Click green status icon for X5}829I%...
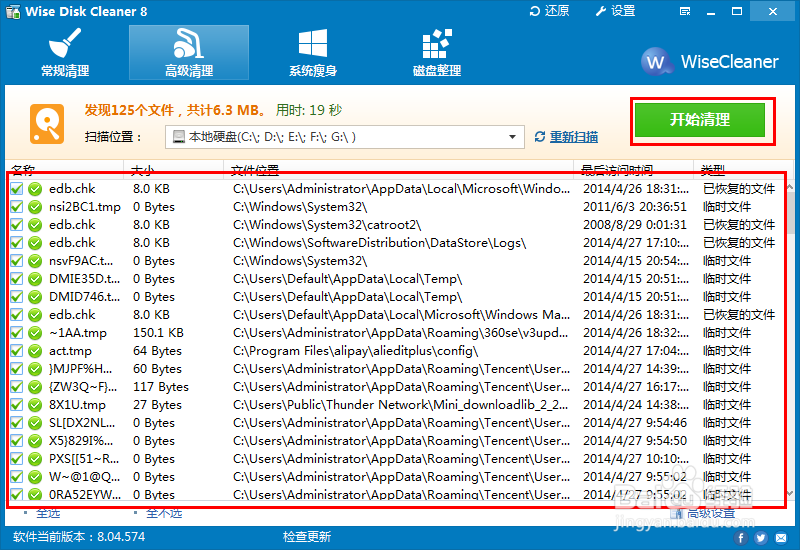 tap(35, 441)
